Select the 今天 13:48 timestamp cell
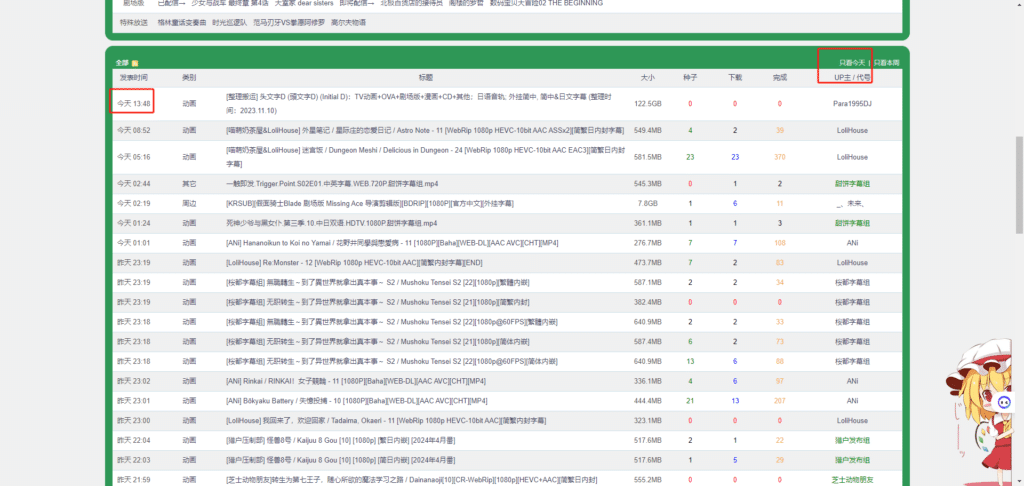 (134, 104)
